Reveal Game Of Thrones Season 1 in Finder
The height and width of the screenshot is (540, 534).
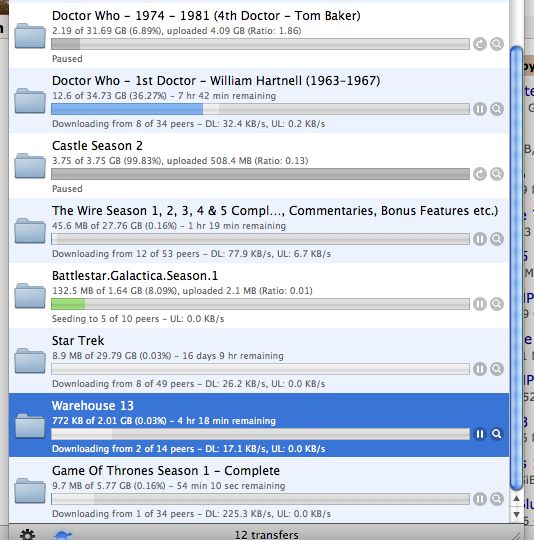(497, 499)
